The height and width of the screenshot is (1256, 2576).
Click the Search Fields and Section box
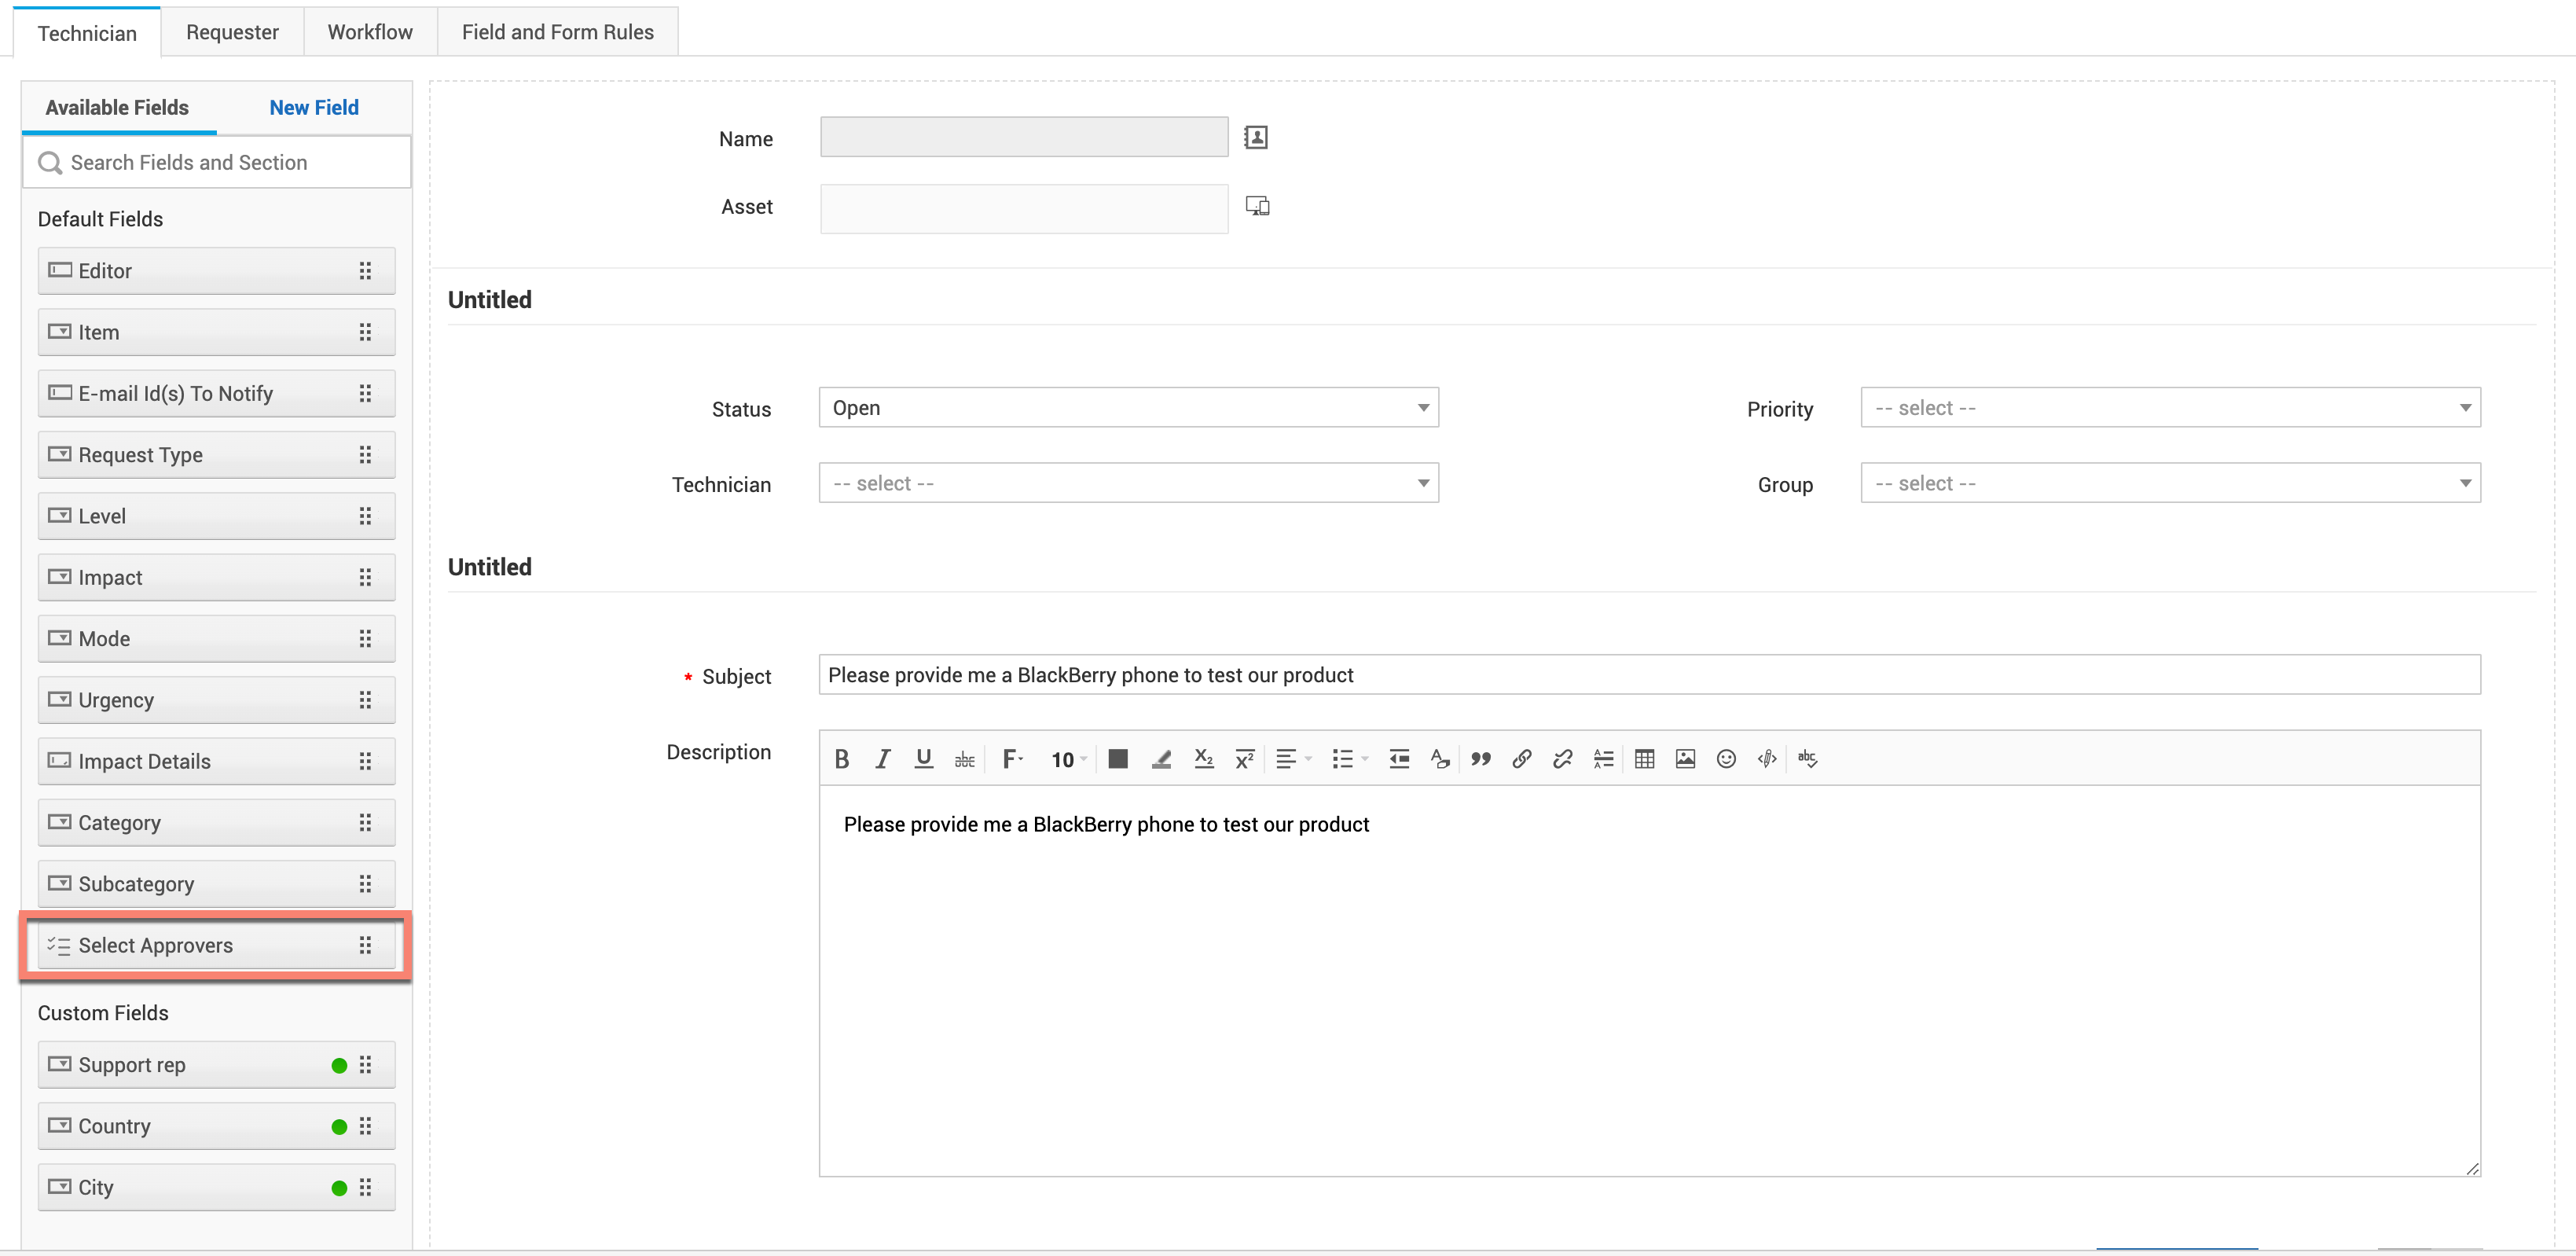click(x=216, y=163)
